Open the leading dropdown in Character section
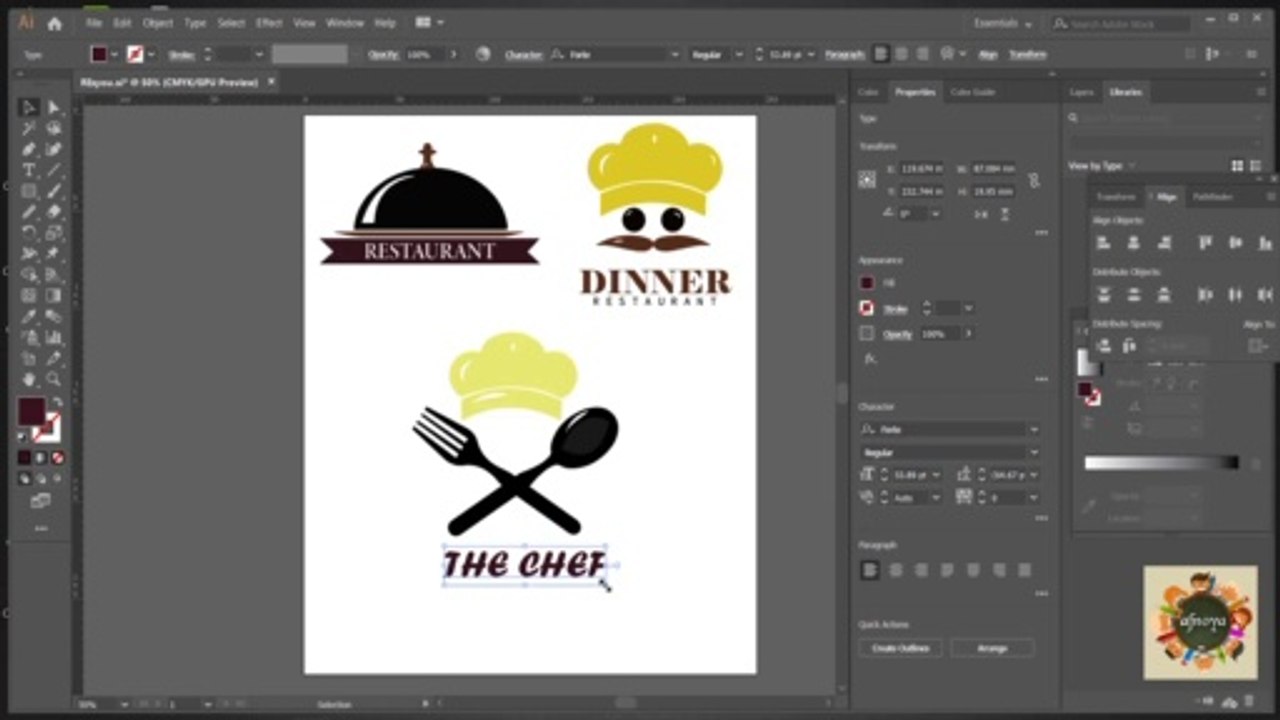1280x720 pixels. coord(1033,475)
